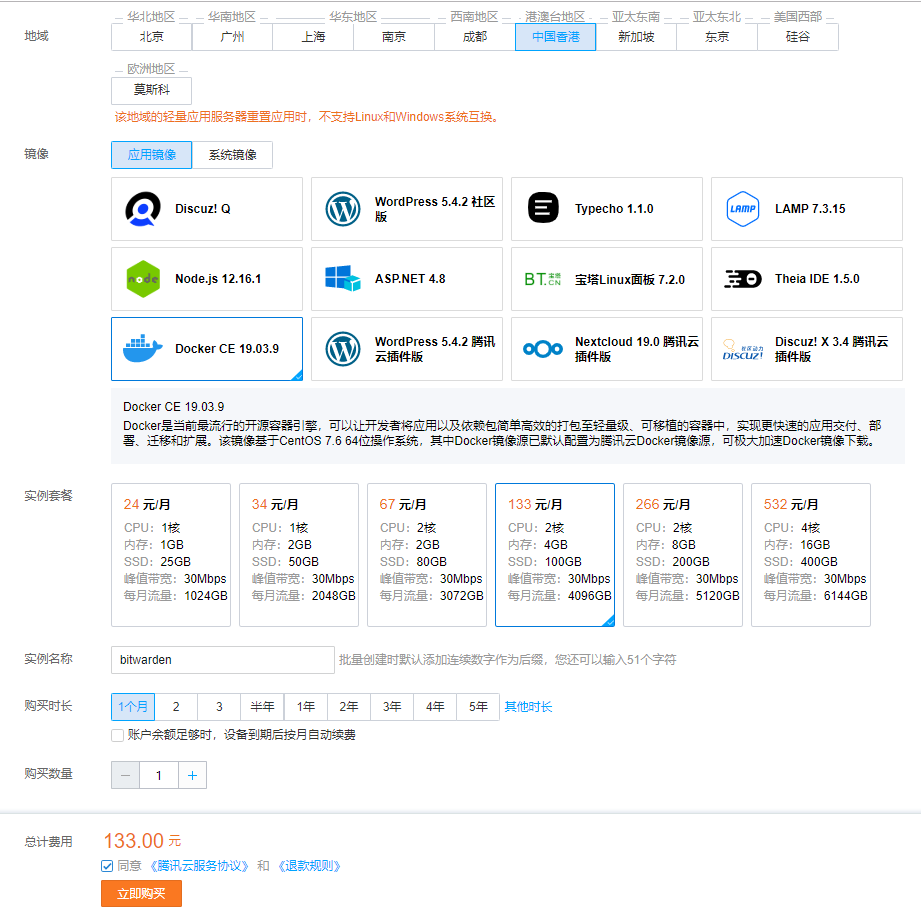The height and width of the screenshot is (916, 921).
Task: Pick the Theia IDE 1.5.0 icon
Action: [743, 279]
